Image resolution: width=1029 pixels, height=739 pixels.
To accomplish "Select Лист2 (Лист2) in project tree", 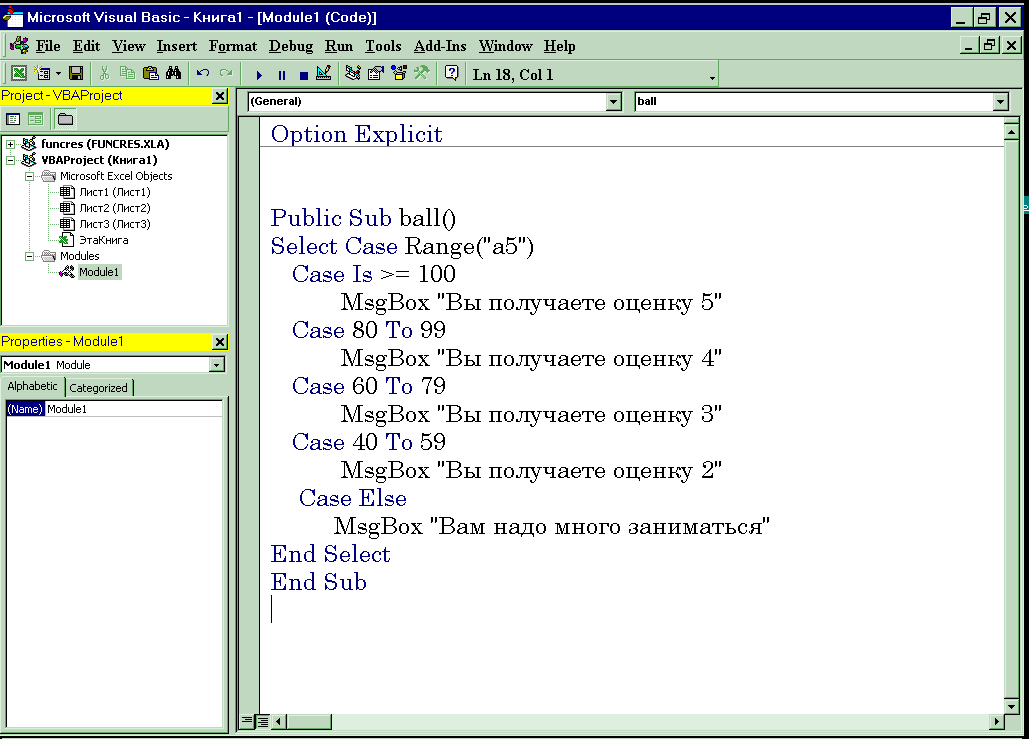I will 115,208.
